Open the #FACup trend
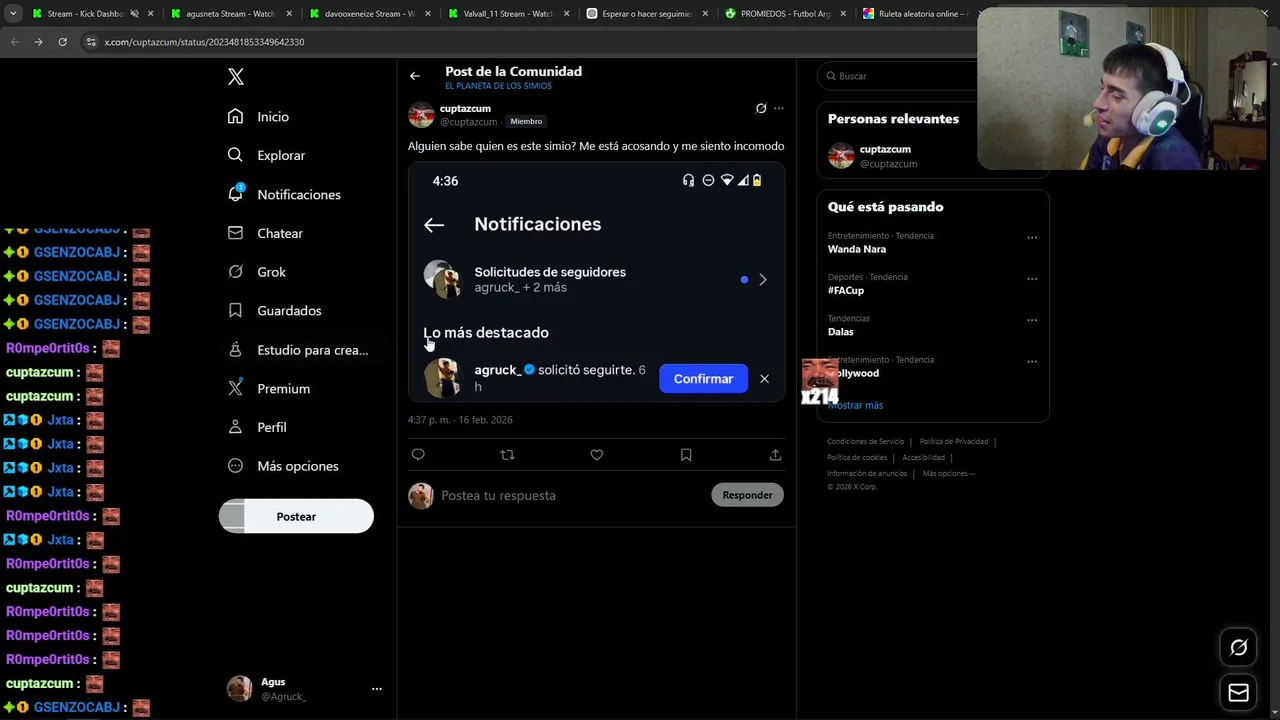 tap(846, 290)
